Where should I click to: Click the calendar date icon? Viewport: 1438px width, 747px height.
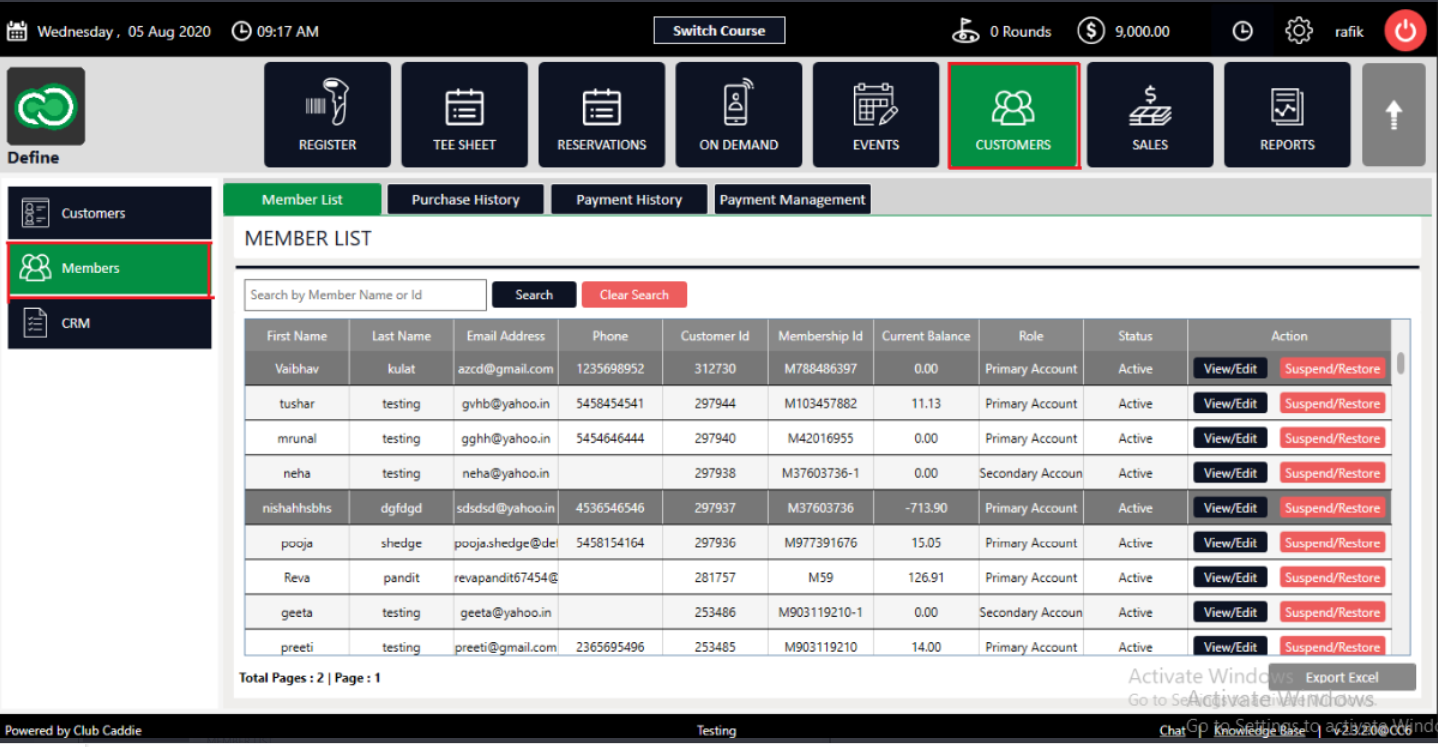coord(17,31)
